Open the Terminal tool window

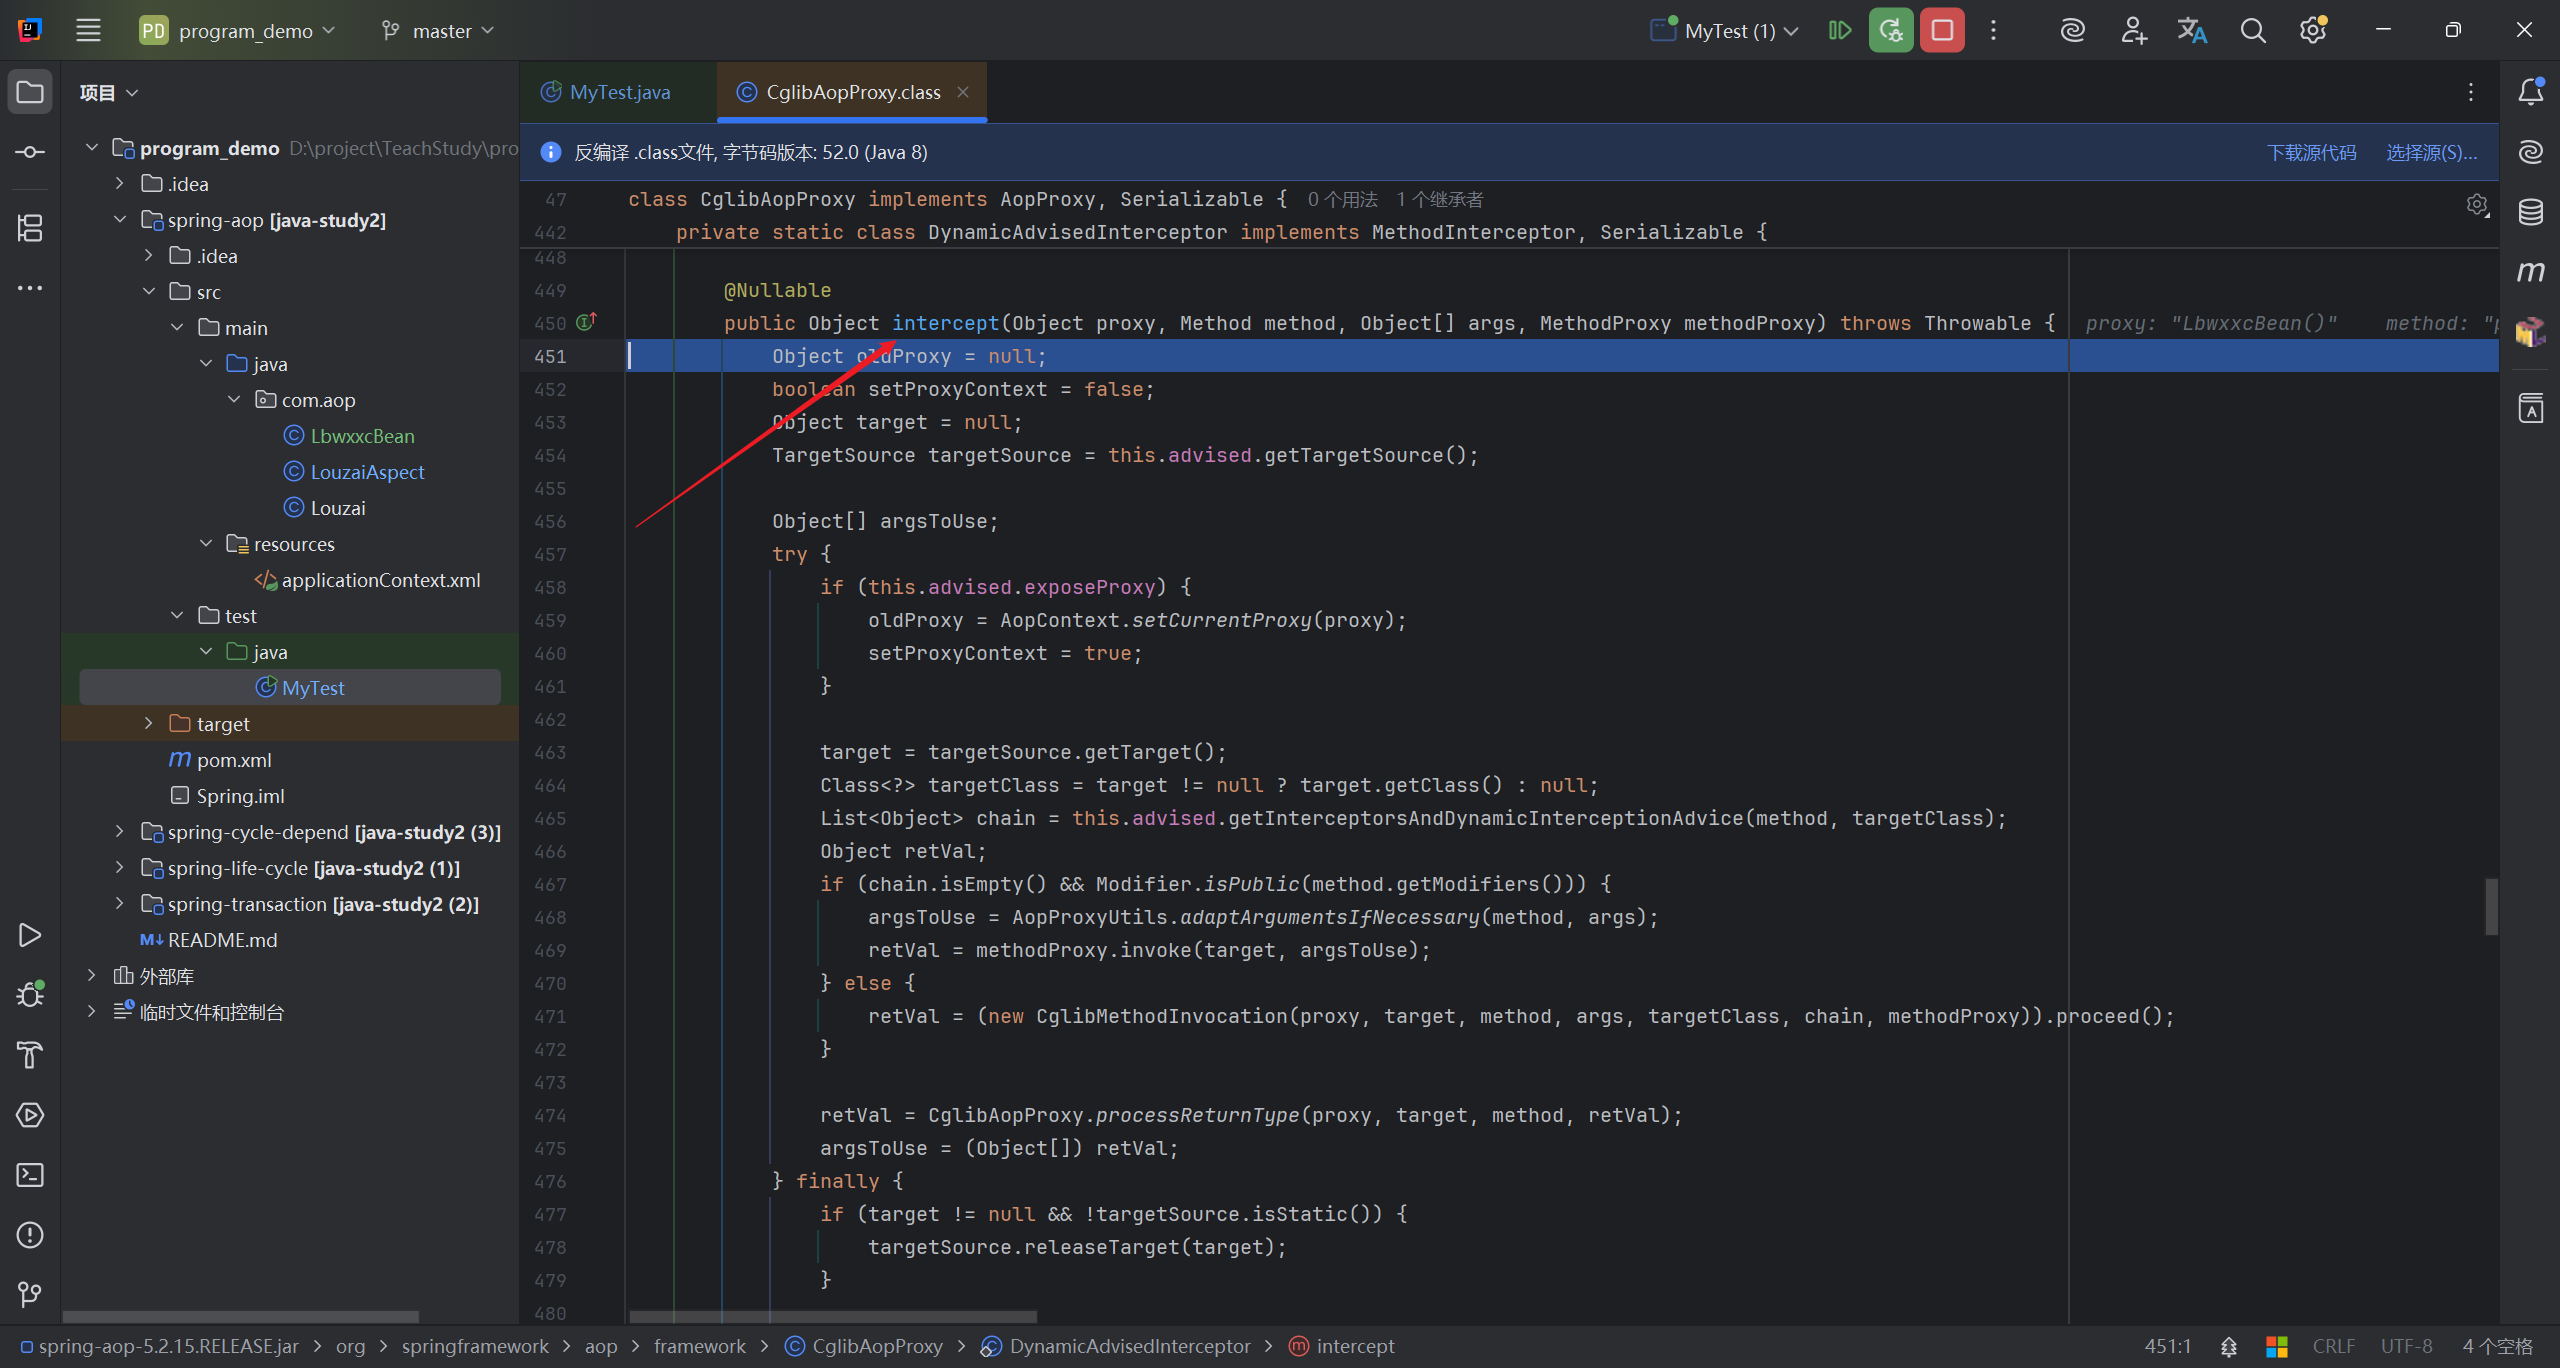pos(30,1174)
